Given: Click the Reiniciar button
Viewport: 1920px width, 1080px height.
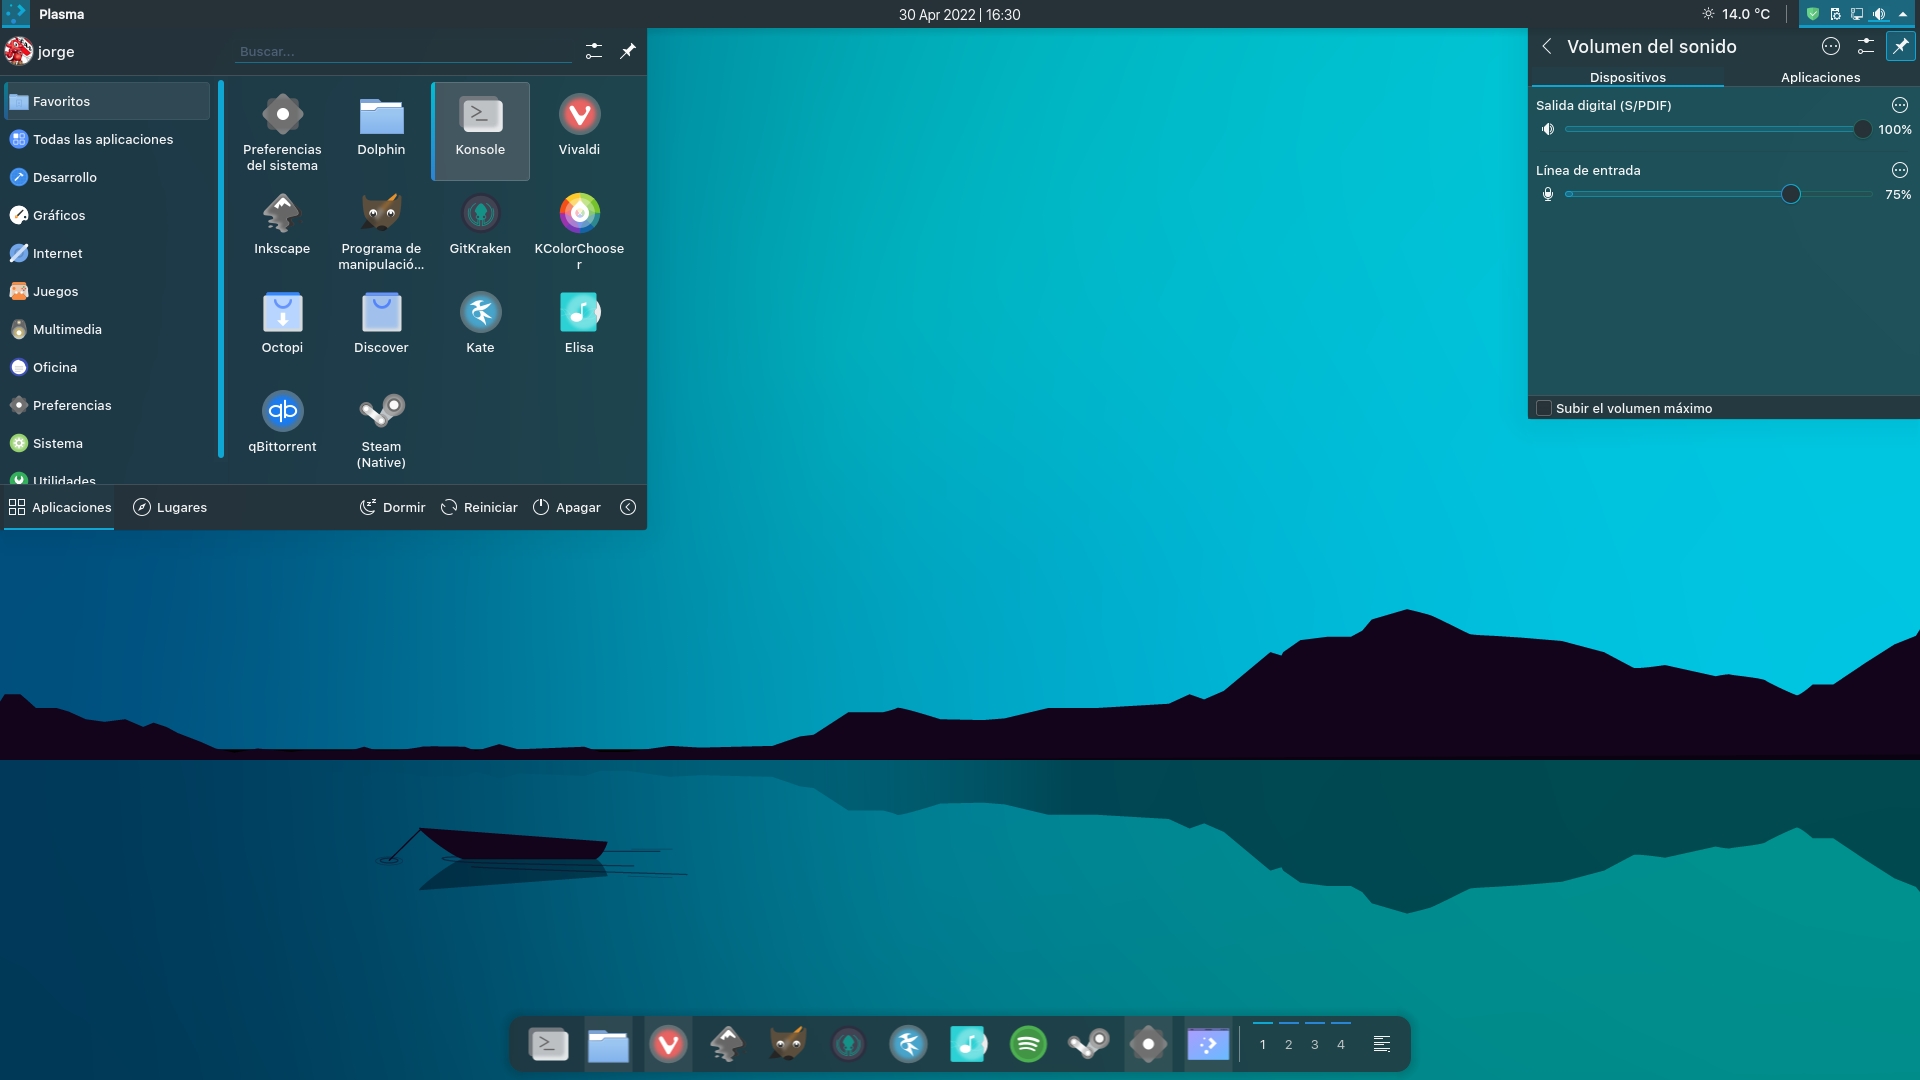Looking at the screenshot, I should tap(479, 507).
